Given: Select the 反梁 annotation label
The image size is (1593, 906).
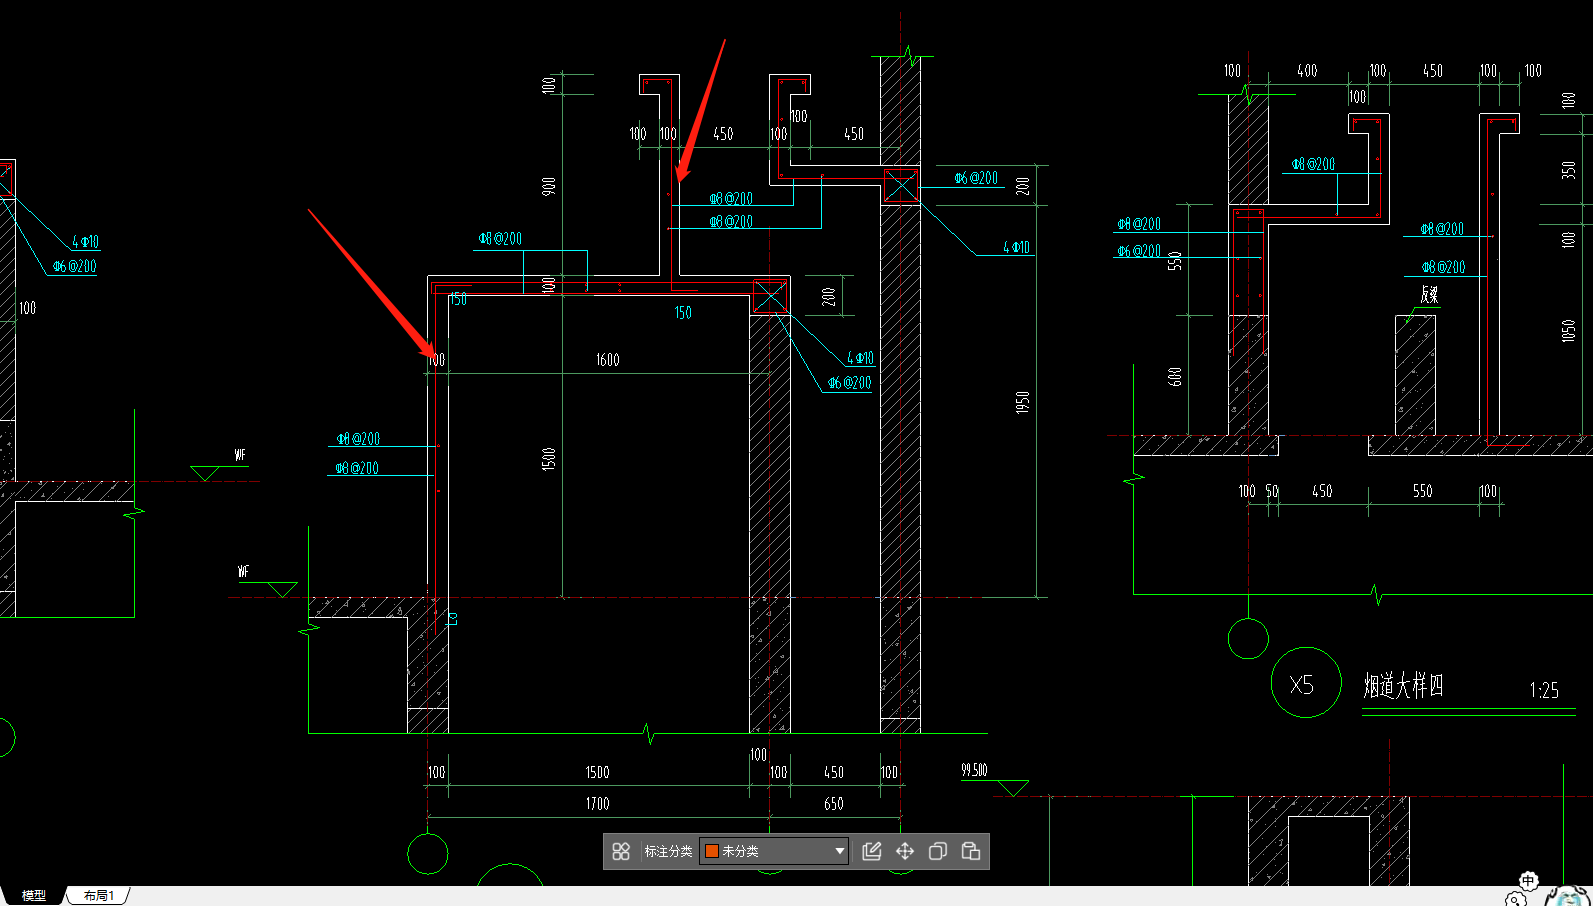Looking at the screenshot, I should [1429, 294].
